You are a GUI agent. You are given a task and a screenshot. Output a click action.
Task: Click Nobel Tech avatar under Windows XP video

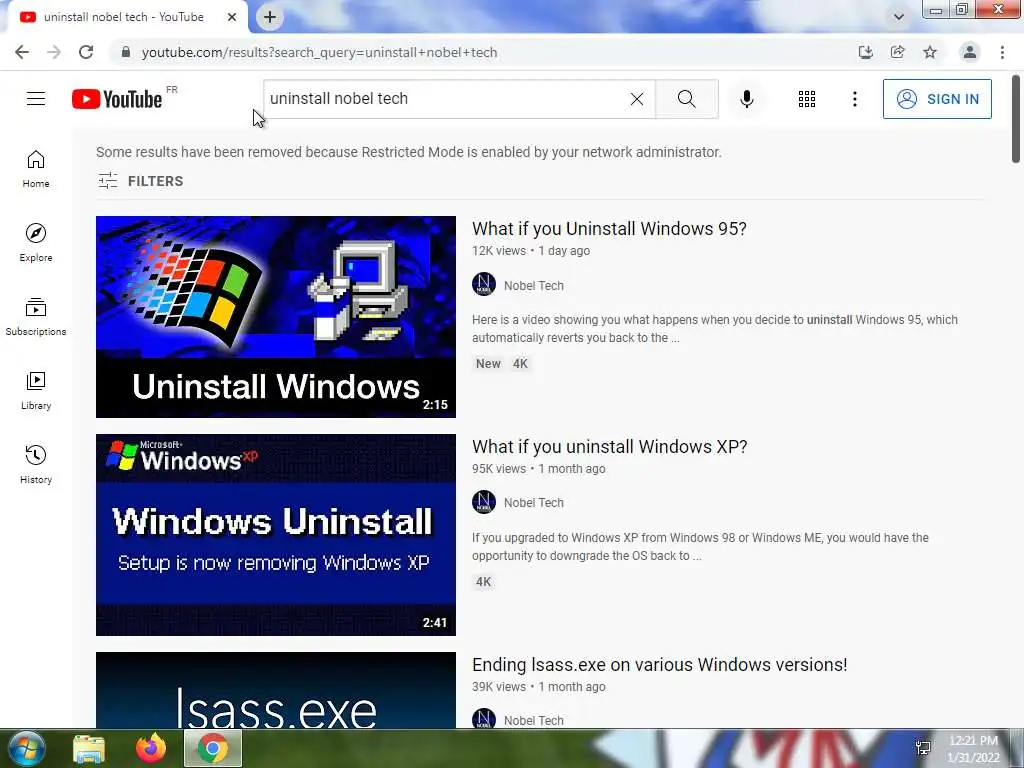(484, 502)
